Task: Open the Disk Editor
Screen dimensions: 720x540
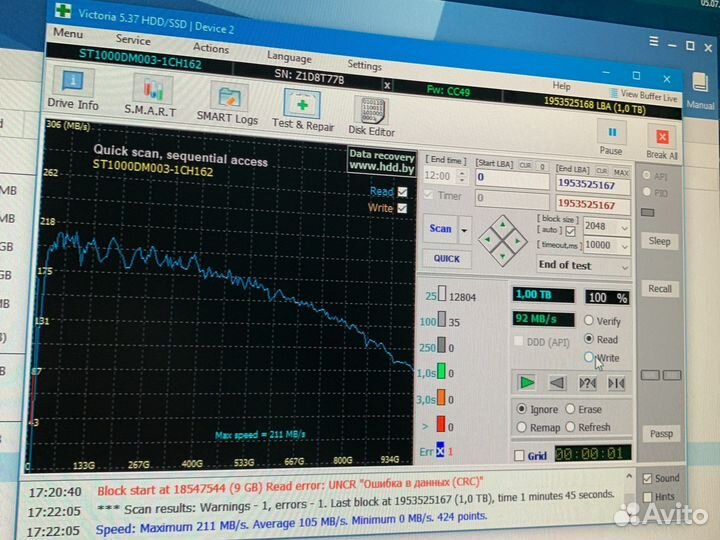Action: [x=371, y=114]
